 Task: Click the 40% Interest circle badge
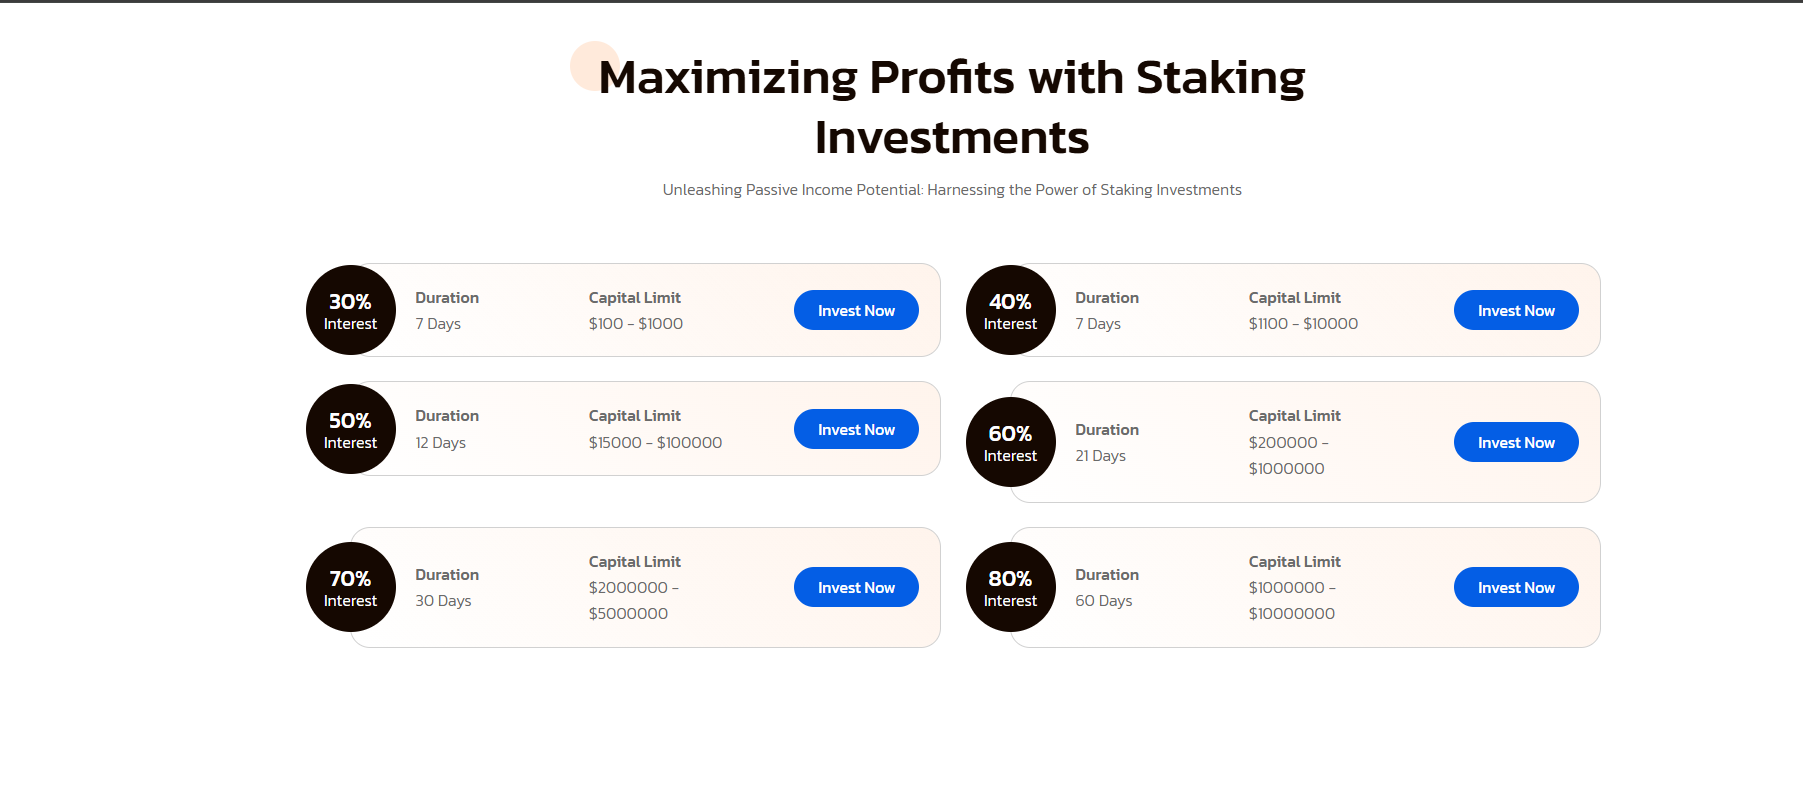(1010, 310)
